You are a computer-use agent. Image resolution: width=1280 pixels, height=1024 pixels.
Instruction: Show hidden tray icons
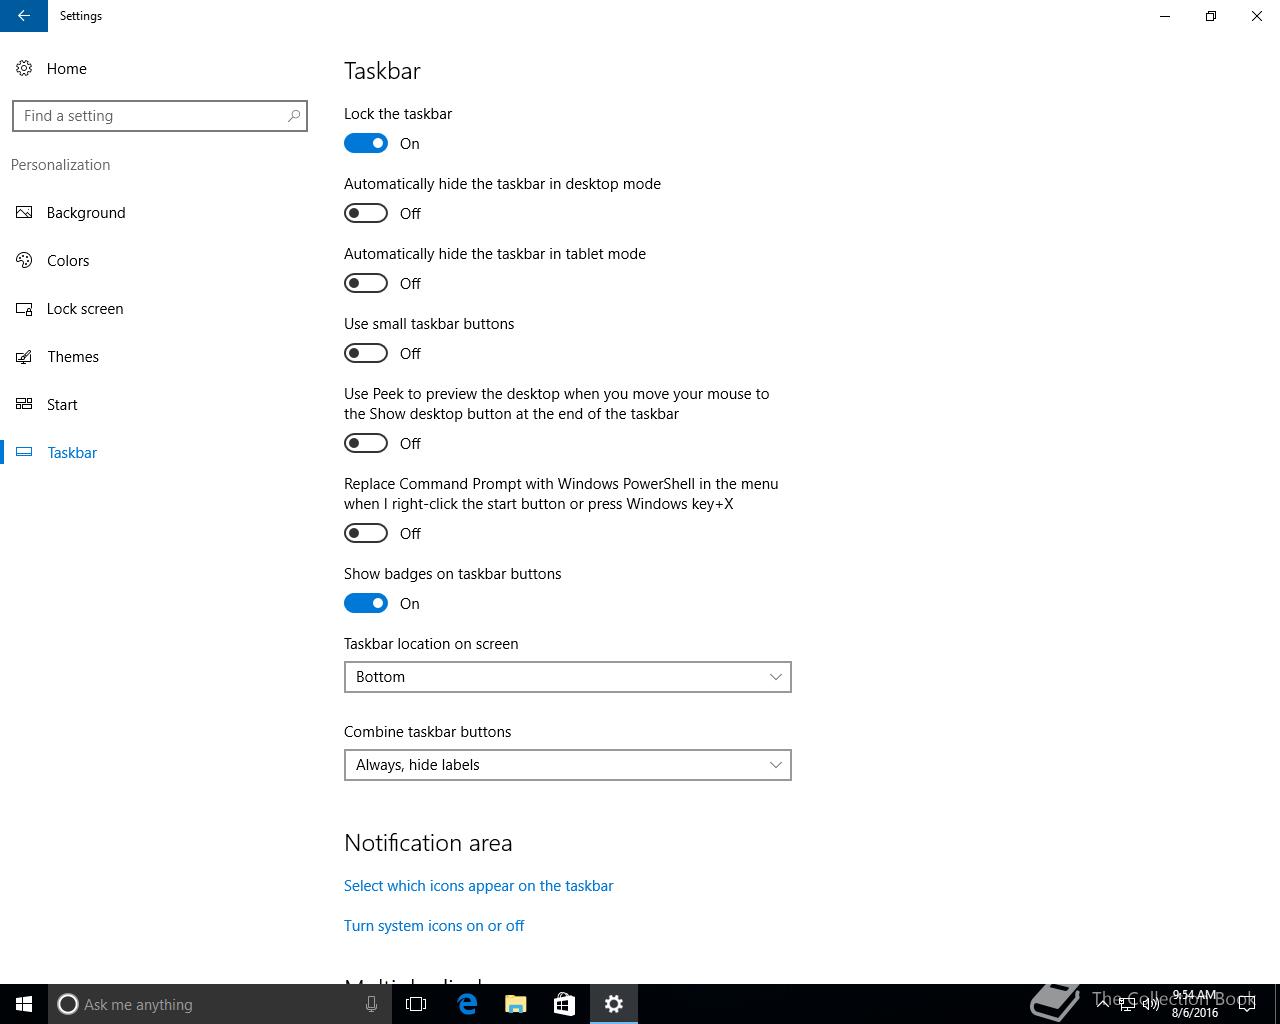click(x=1102, y=1004)
